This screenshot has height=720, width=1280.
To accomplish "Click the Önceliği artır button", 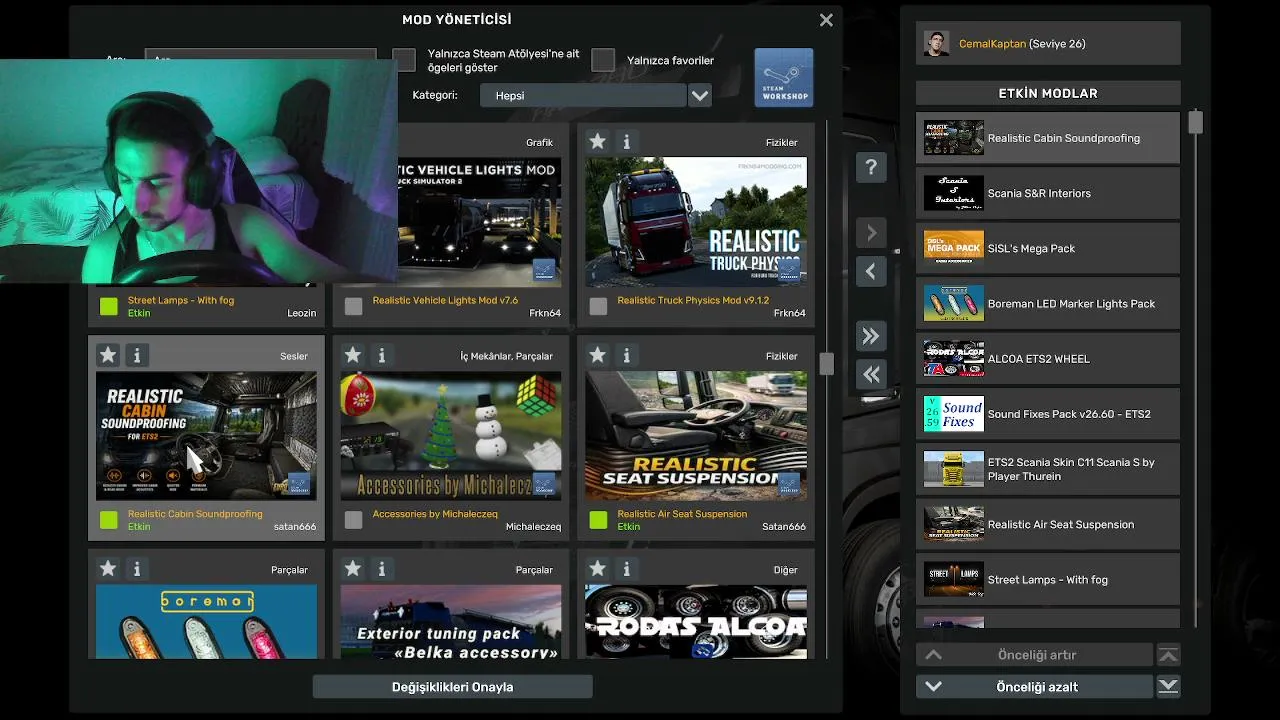I will tap(1035, 655).
